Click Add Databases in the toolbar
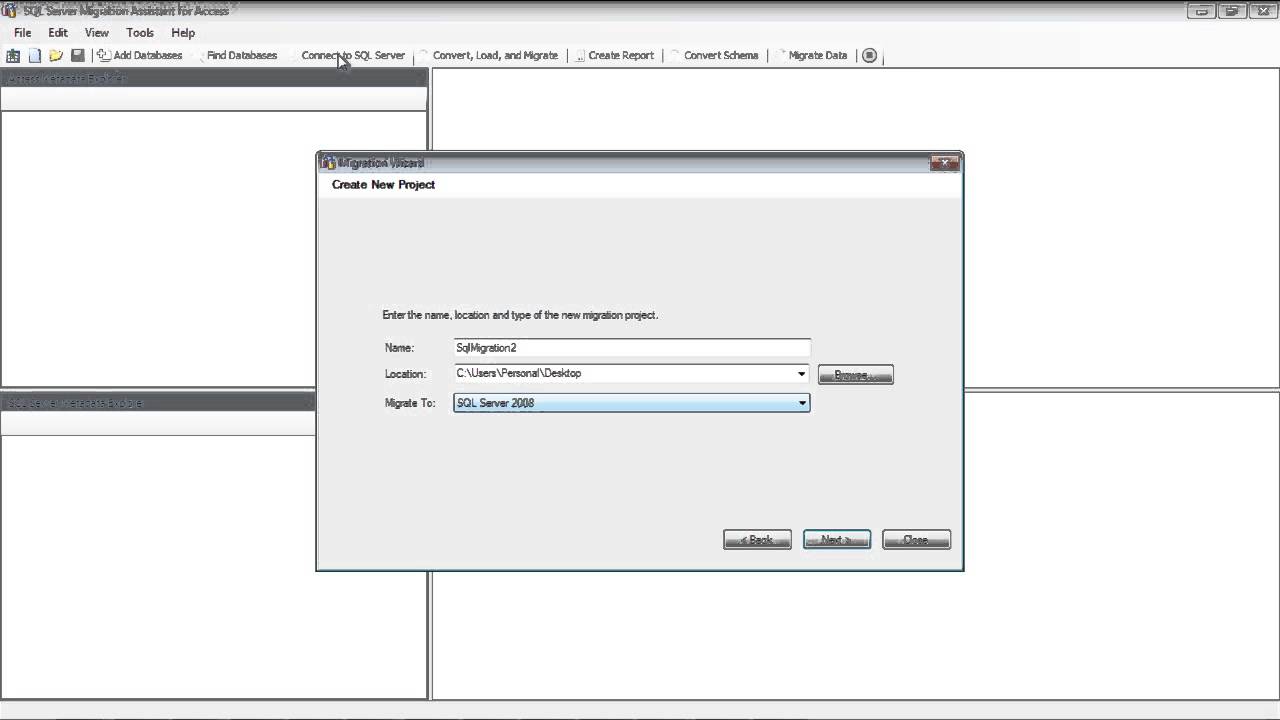 140,56
